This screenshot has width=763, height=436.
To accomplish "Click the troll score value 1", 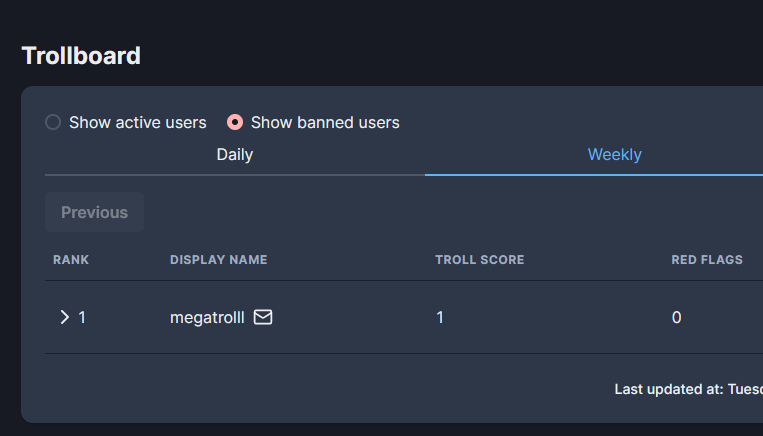I will (440, 318).
